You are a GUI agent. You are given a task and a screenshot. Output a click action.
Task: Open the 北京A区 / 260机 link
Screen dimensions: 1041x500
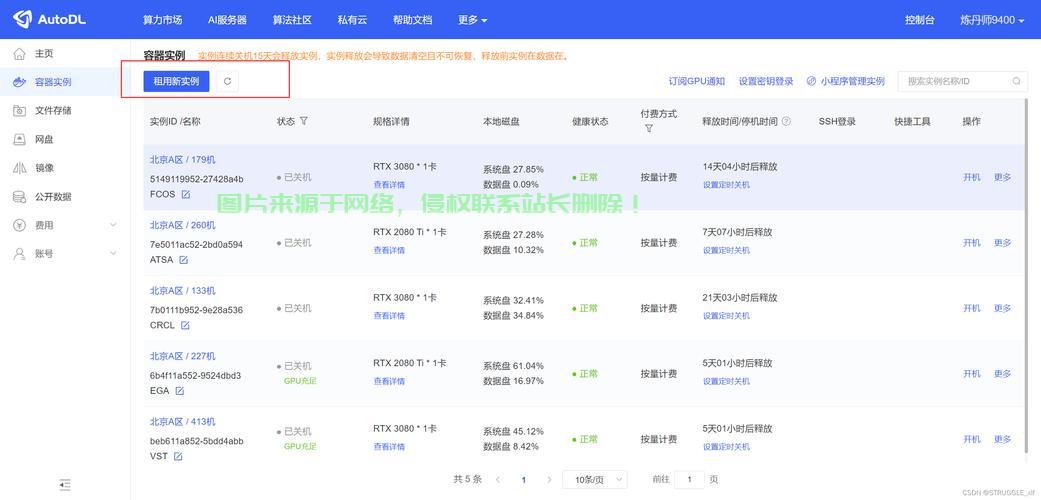(183, 225)
